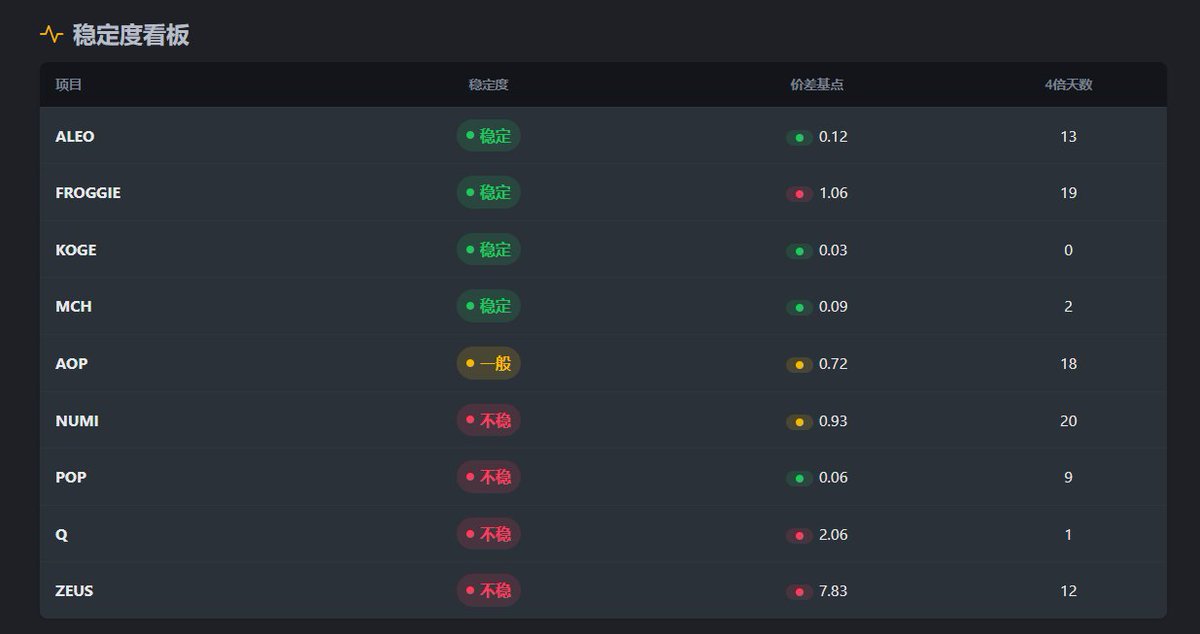Click the 不稳 badge in ZEUS row
The width and height of the screenshot is (1200, 634).
tap(488, 590)
